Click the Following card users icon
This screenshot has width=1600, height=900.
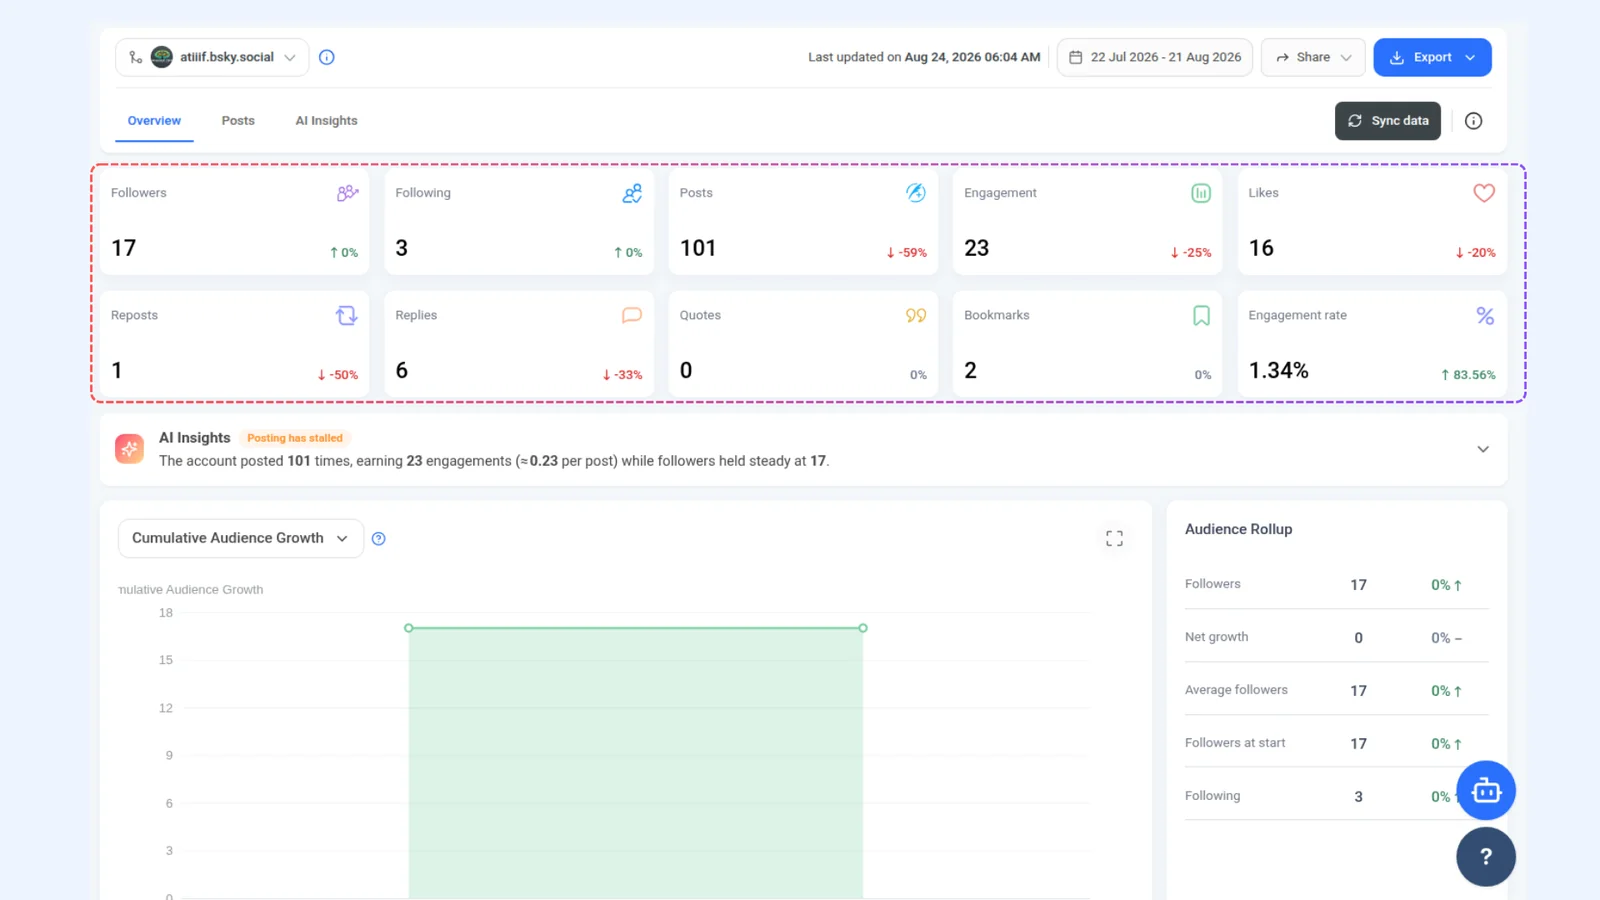pyautogui.click(x=632, y=193)
